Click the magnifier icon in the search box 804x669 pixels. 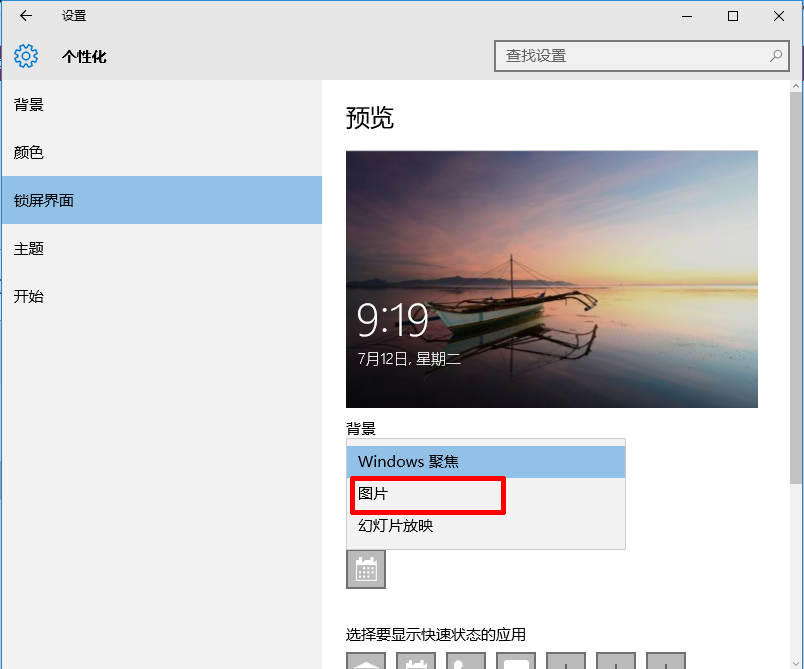(x=776, y=56)
